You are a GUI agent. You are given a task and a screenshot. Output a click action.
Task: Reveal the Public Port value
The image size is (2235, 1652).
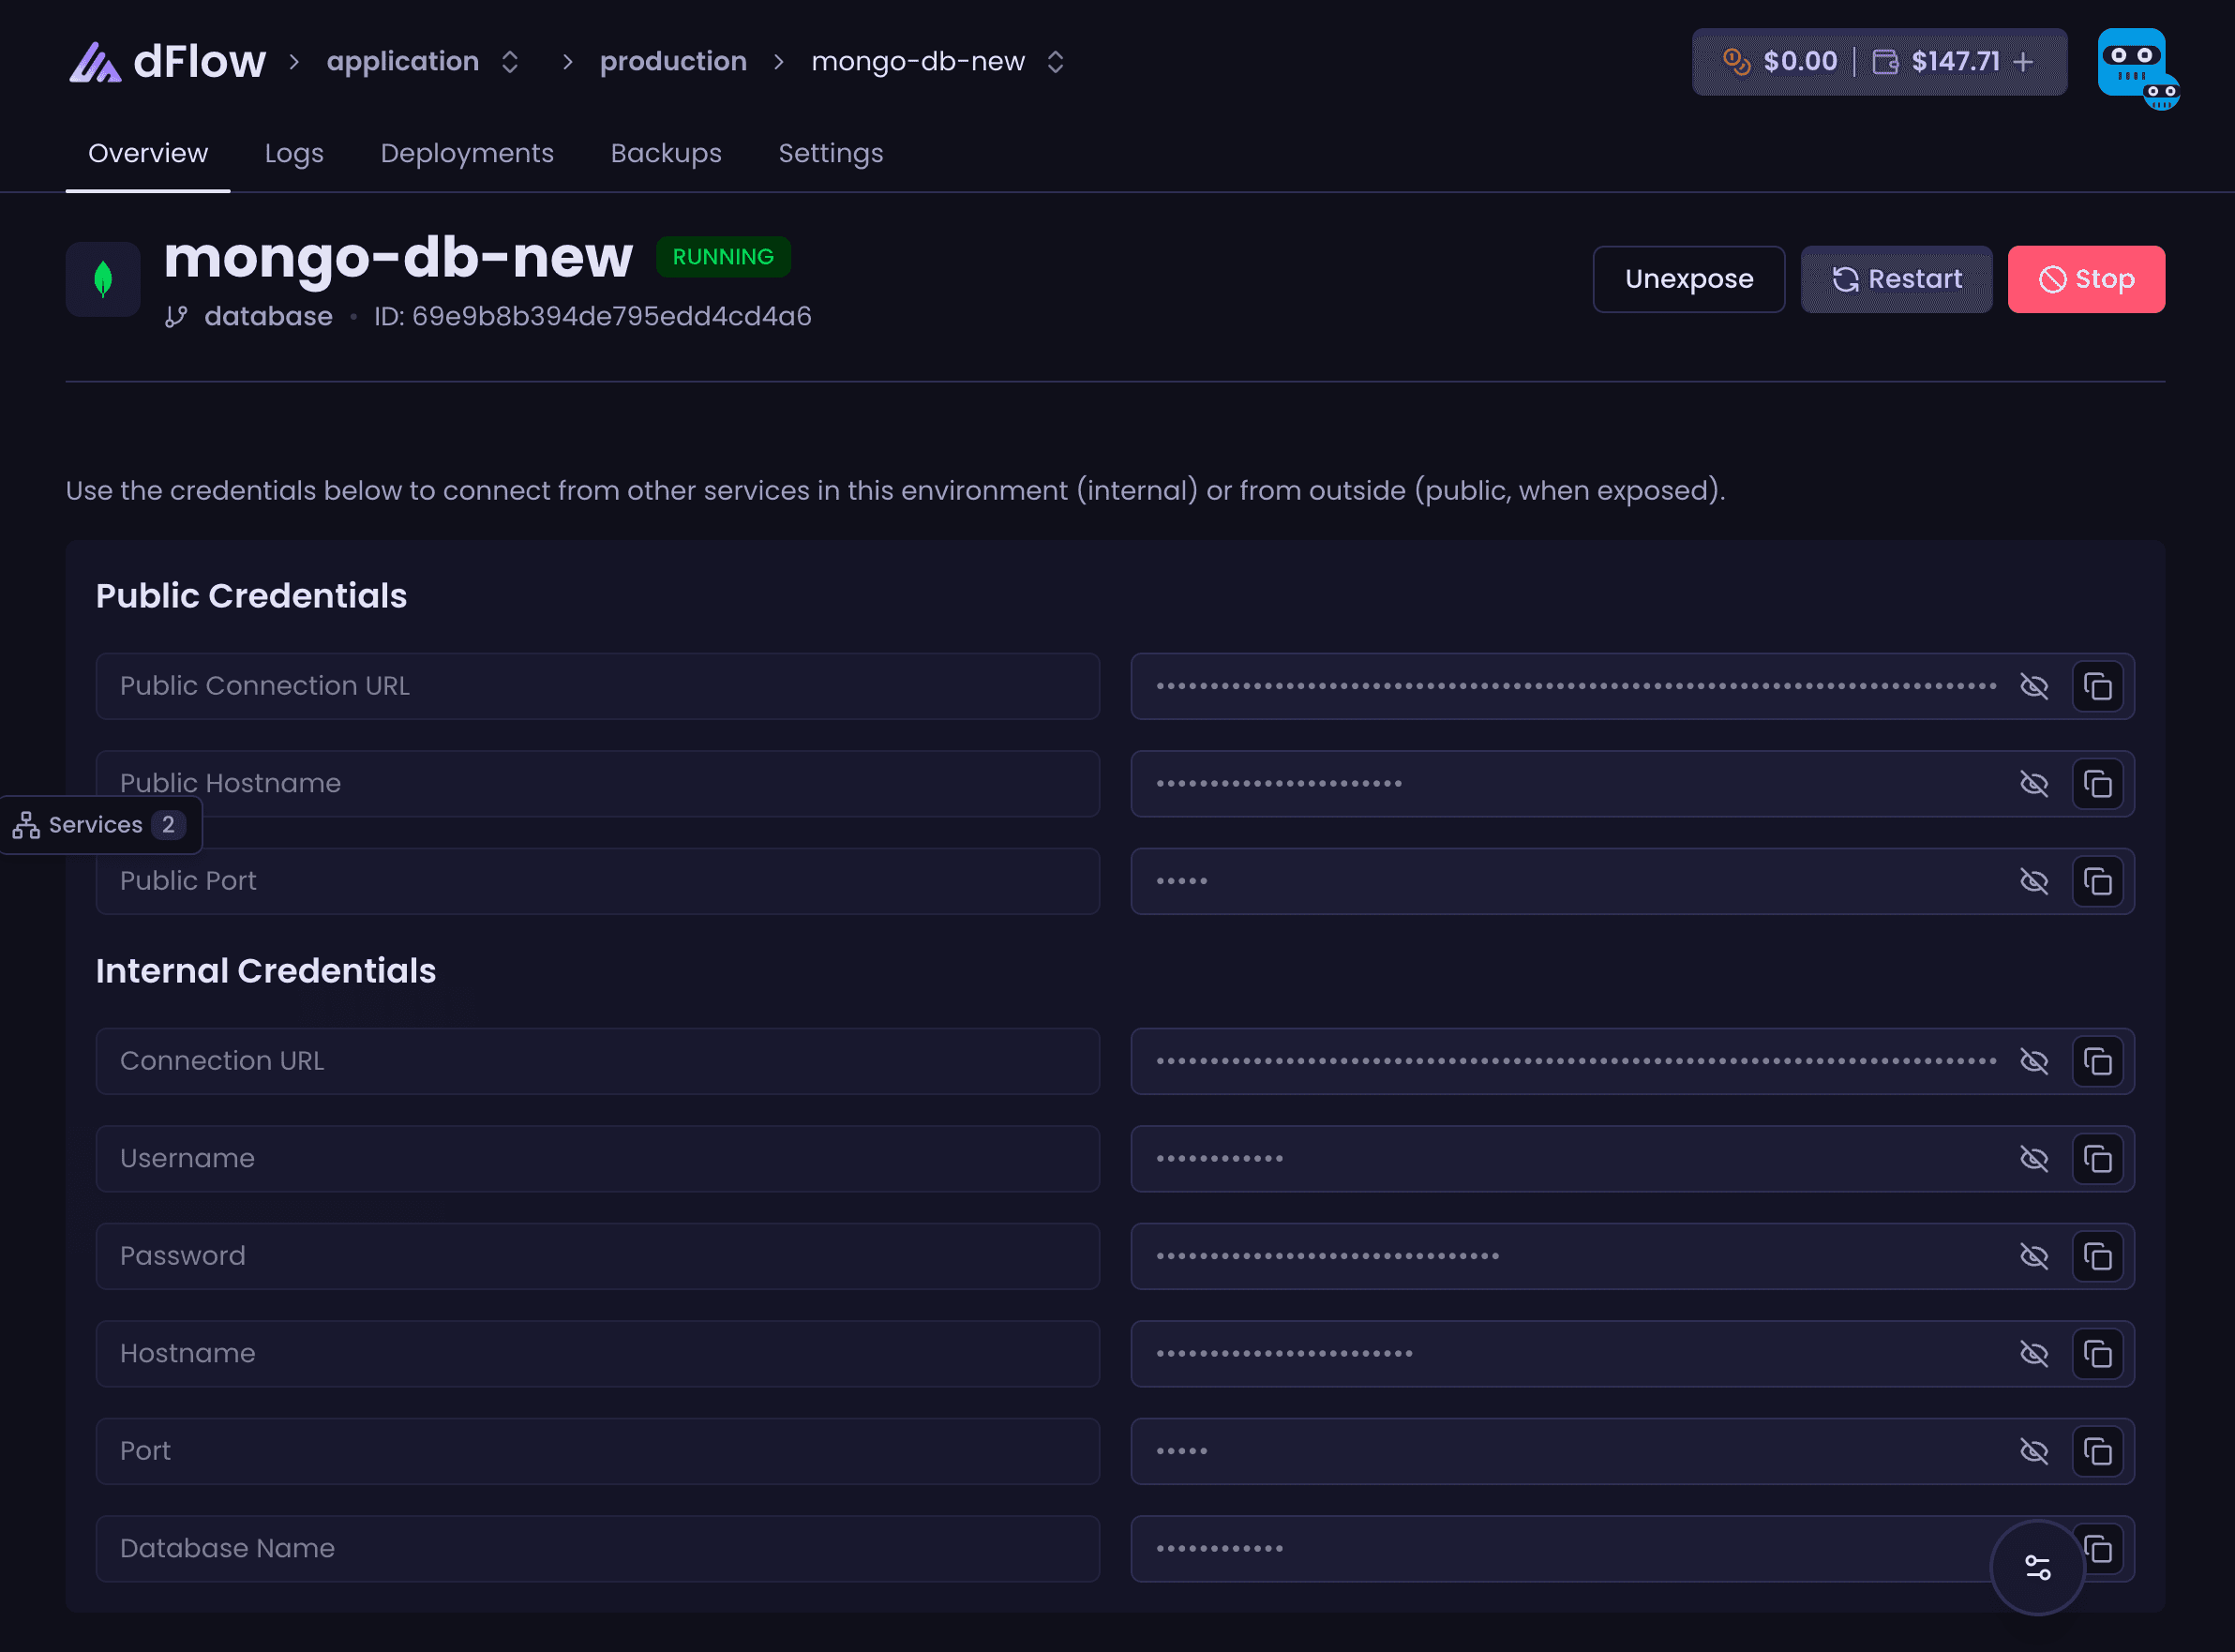click(x=2033, y=881)
